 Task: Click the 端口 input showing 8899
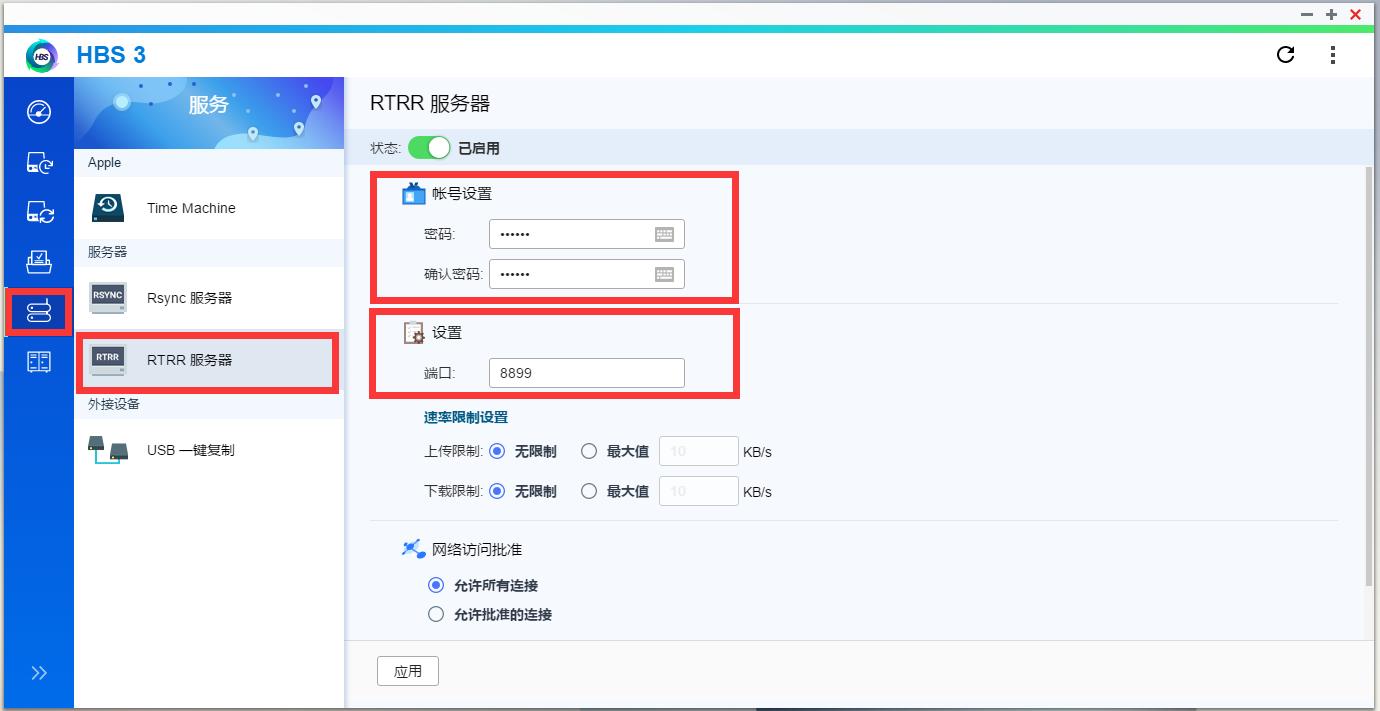[x=587, y=372]
